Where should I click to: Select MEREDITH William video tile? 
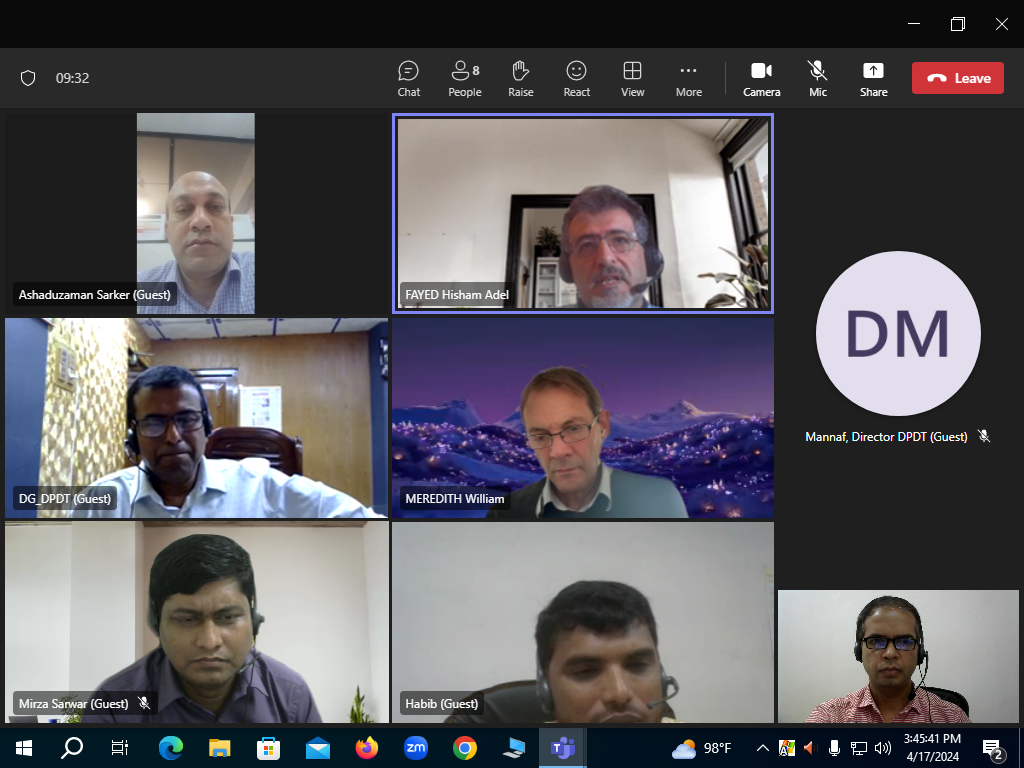click(x=582, y=418)
